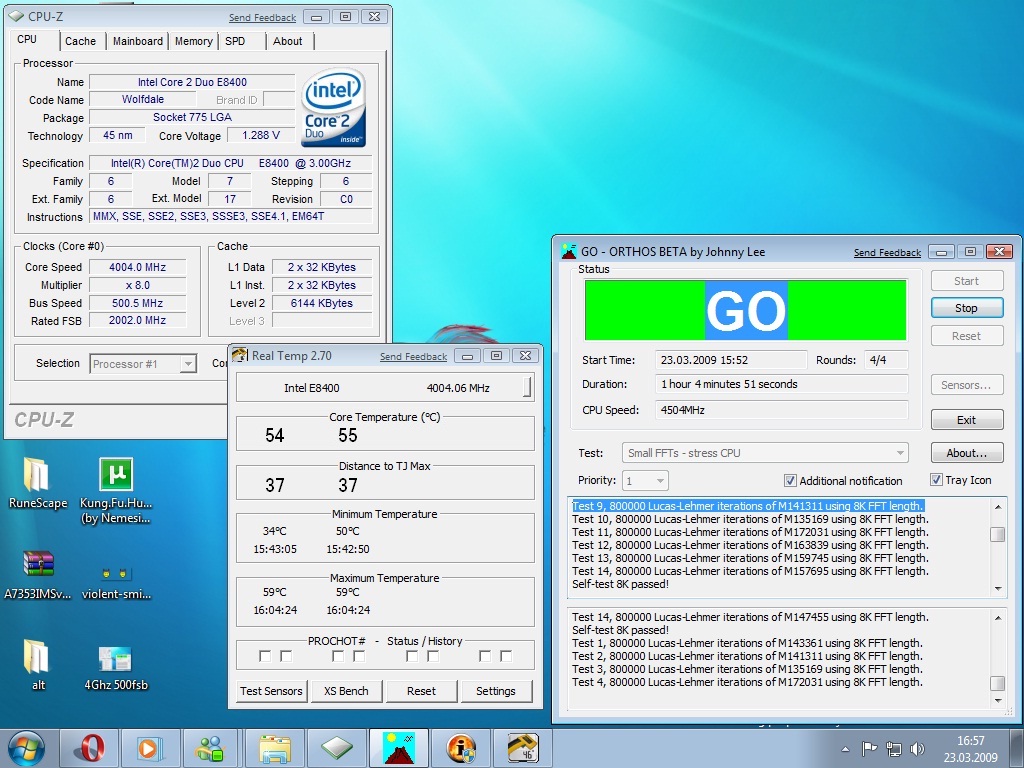
Task: Show hidden tray icons arrow
Action: tap(845, 749)
